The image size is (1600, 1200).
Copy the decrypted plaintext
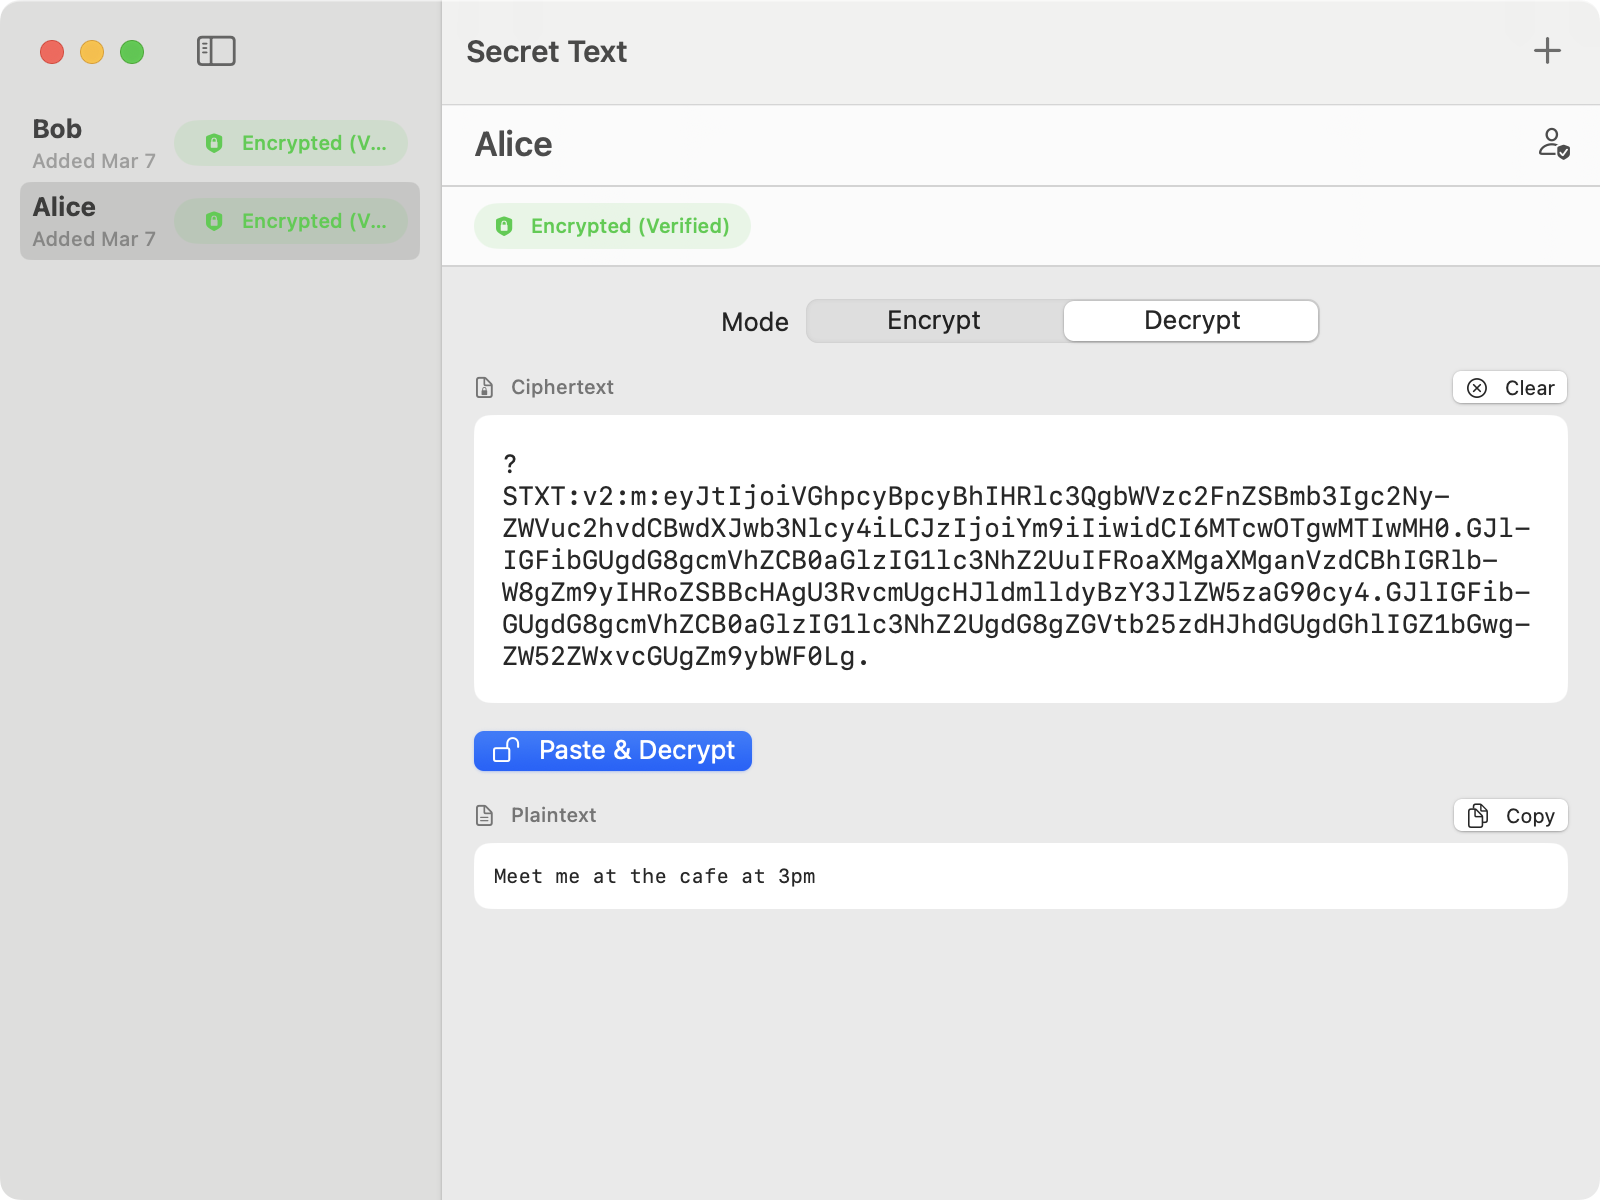(1510, 816)
